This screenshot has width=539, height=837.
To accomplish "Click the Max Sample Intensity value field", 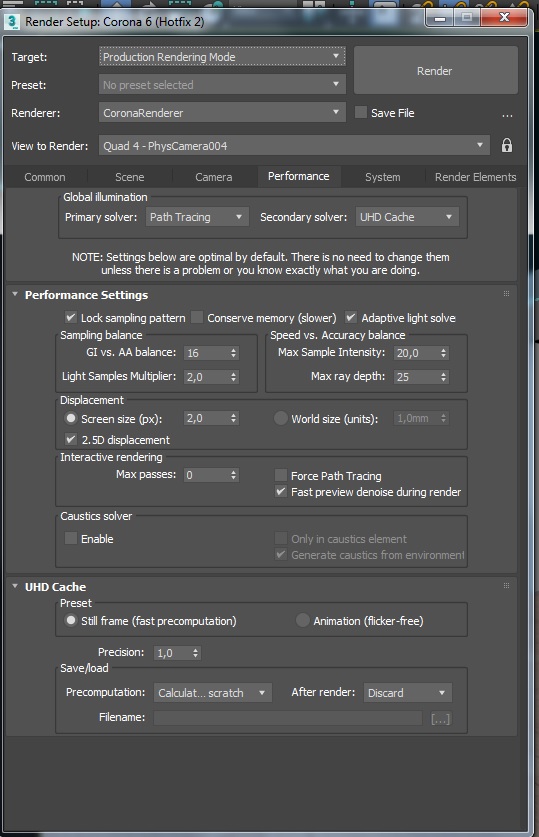I will [417, 353].
